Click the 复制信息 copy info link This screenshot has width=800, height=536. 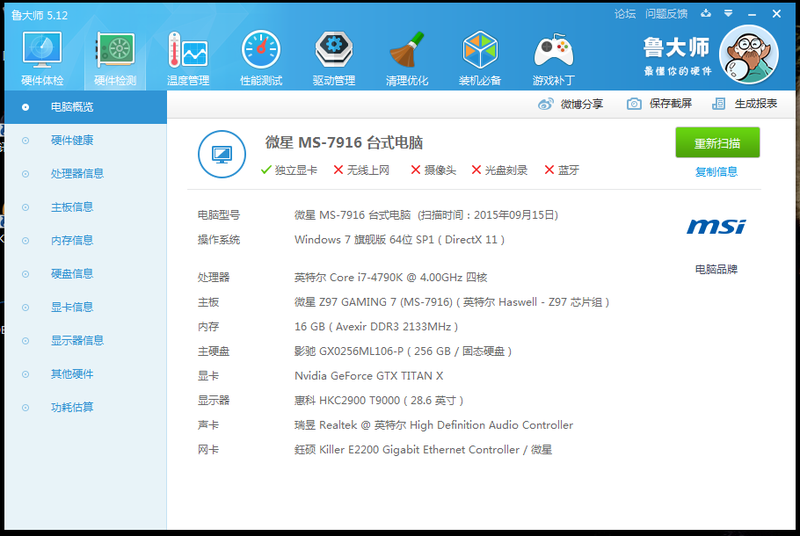pos(716,172)
